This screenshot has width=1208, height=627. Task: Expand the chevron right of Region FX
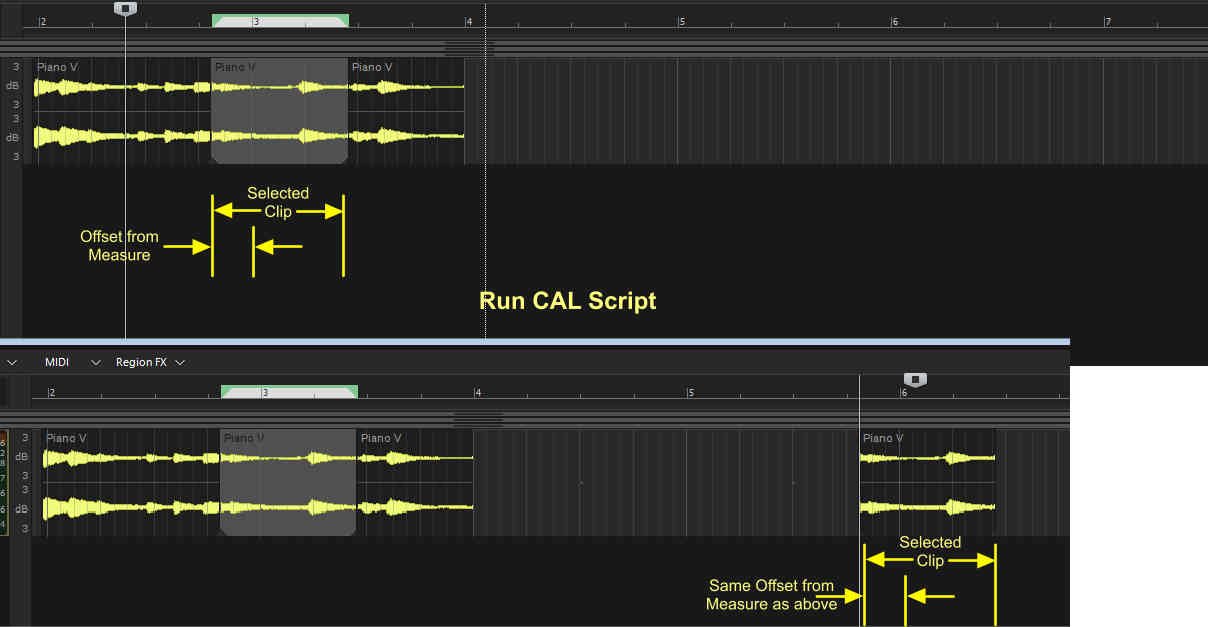point(180,362)
